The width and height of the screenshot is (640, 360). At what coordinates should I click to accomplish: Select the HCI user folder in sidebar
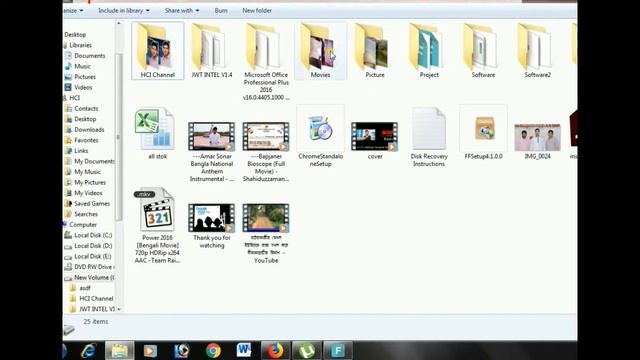coord(73,98)
